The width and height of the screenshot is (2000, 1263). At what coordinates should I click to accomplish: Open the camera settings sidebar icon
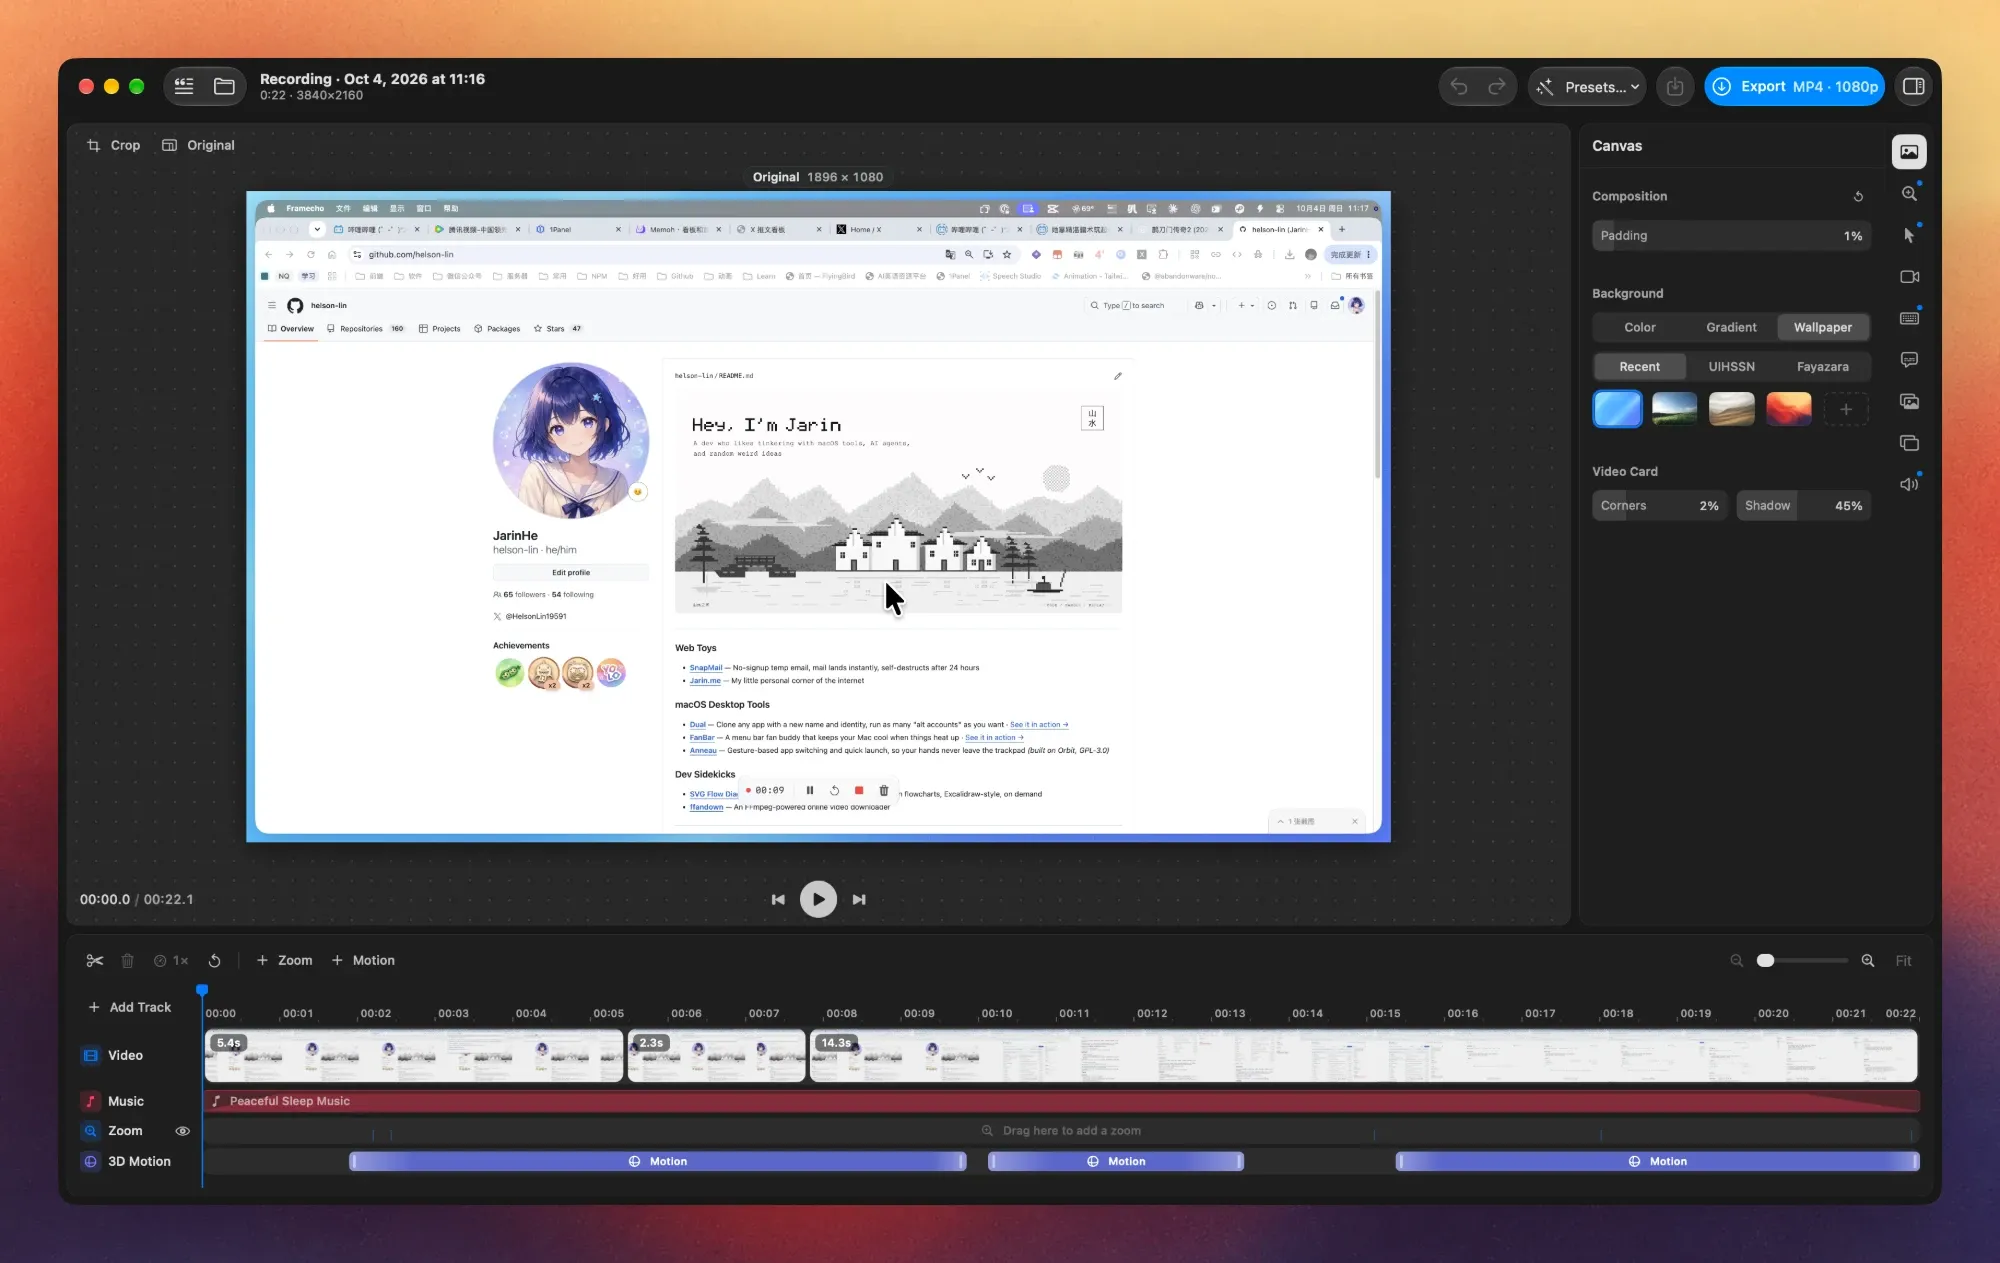tap(1909, 277)
